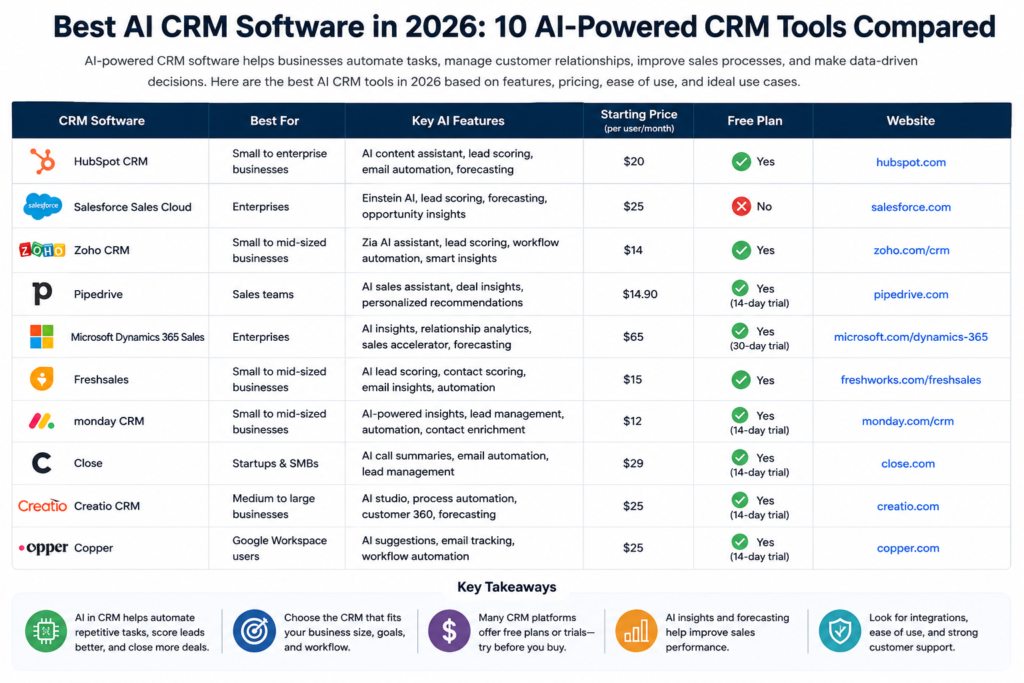Click the green checkmark in Close row

(740, 457)
